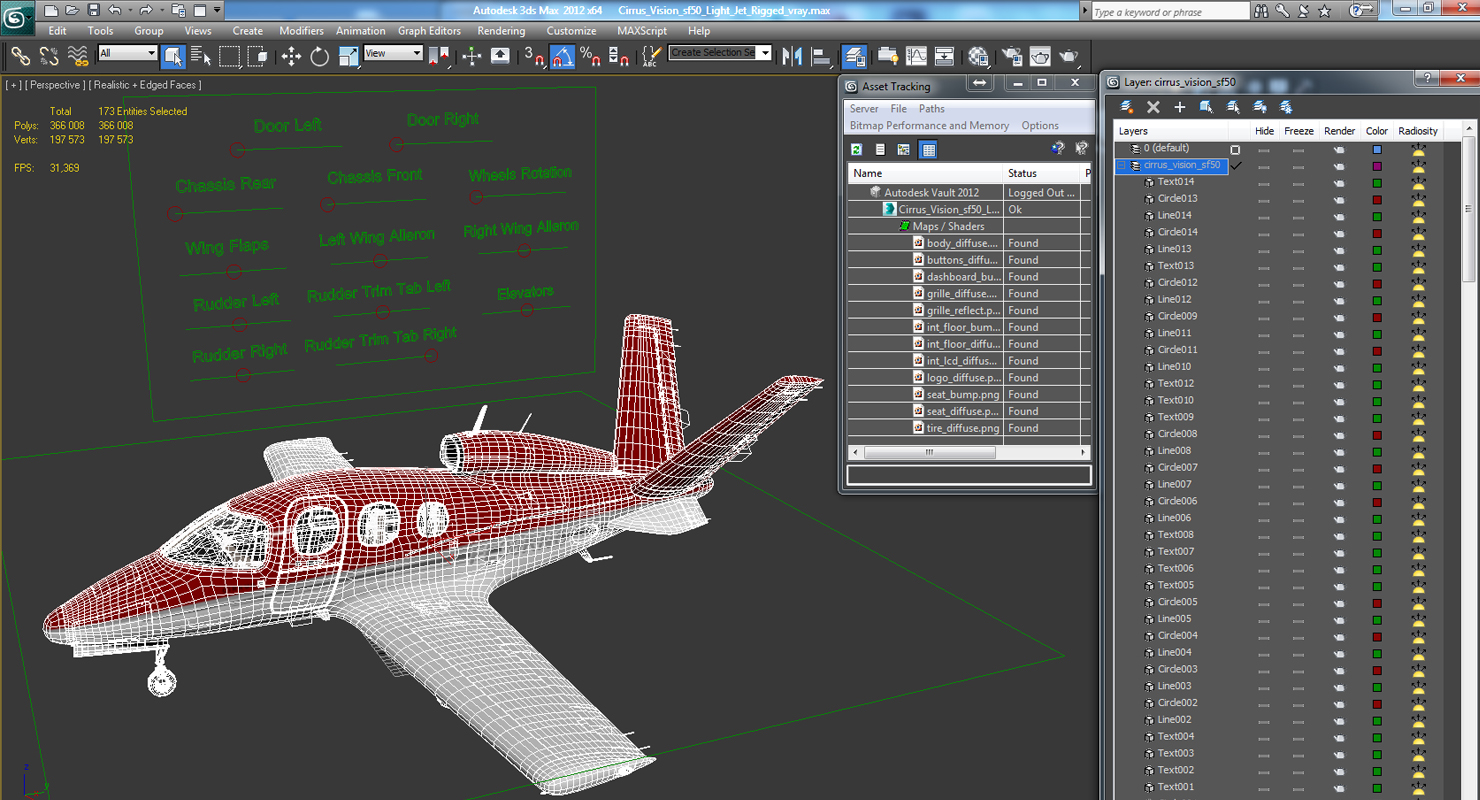Open the Curve Editor
The image size is (1480, 800).
point(916,56)
